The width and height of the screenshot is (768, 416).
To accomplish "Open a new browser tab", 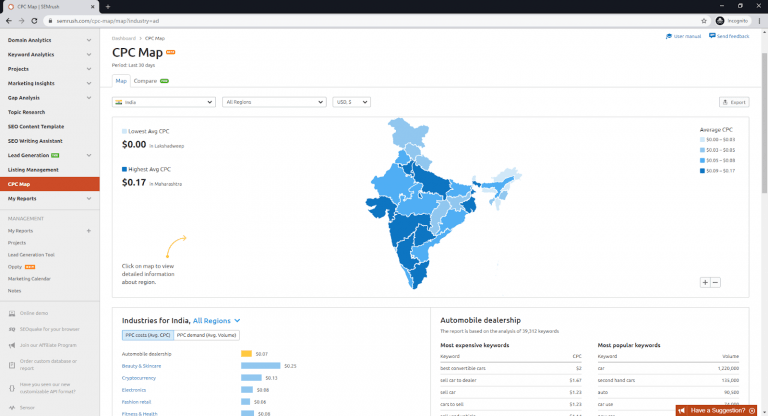I will click(108, 7).
